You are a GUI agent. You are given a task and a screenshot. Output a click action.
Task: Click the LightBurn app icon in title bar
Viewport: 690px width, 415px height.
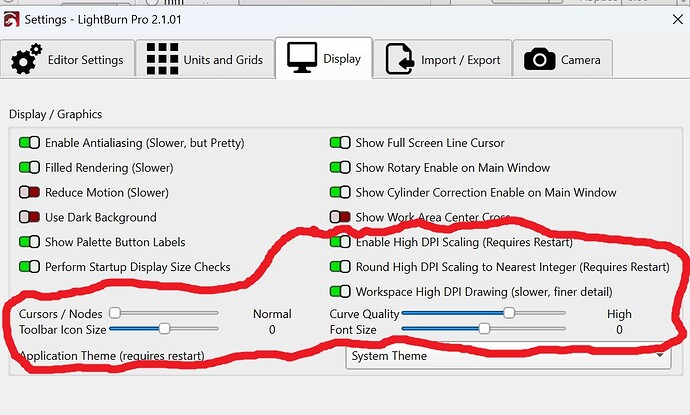tap(11, 19)
